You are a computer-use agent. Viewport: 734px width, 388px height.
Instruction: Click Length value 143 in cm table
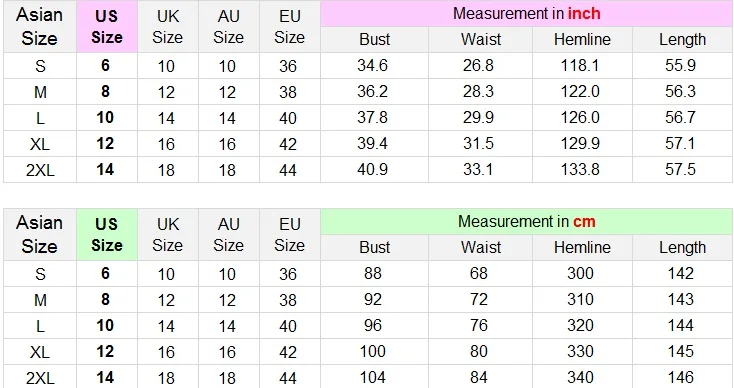(681, 299)
